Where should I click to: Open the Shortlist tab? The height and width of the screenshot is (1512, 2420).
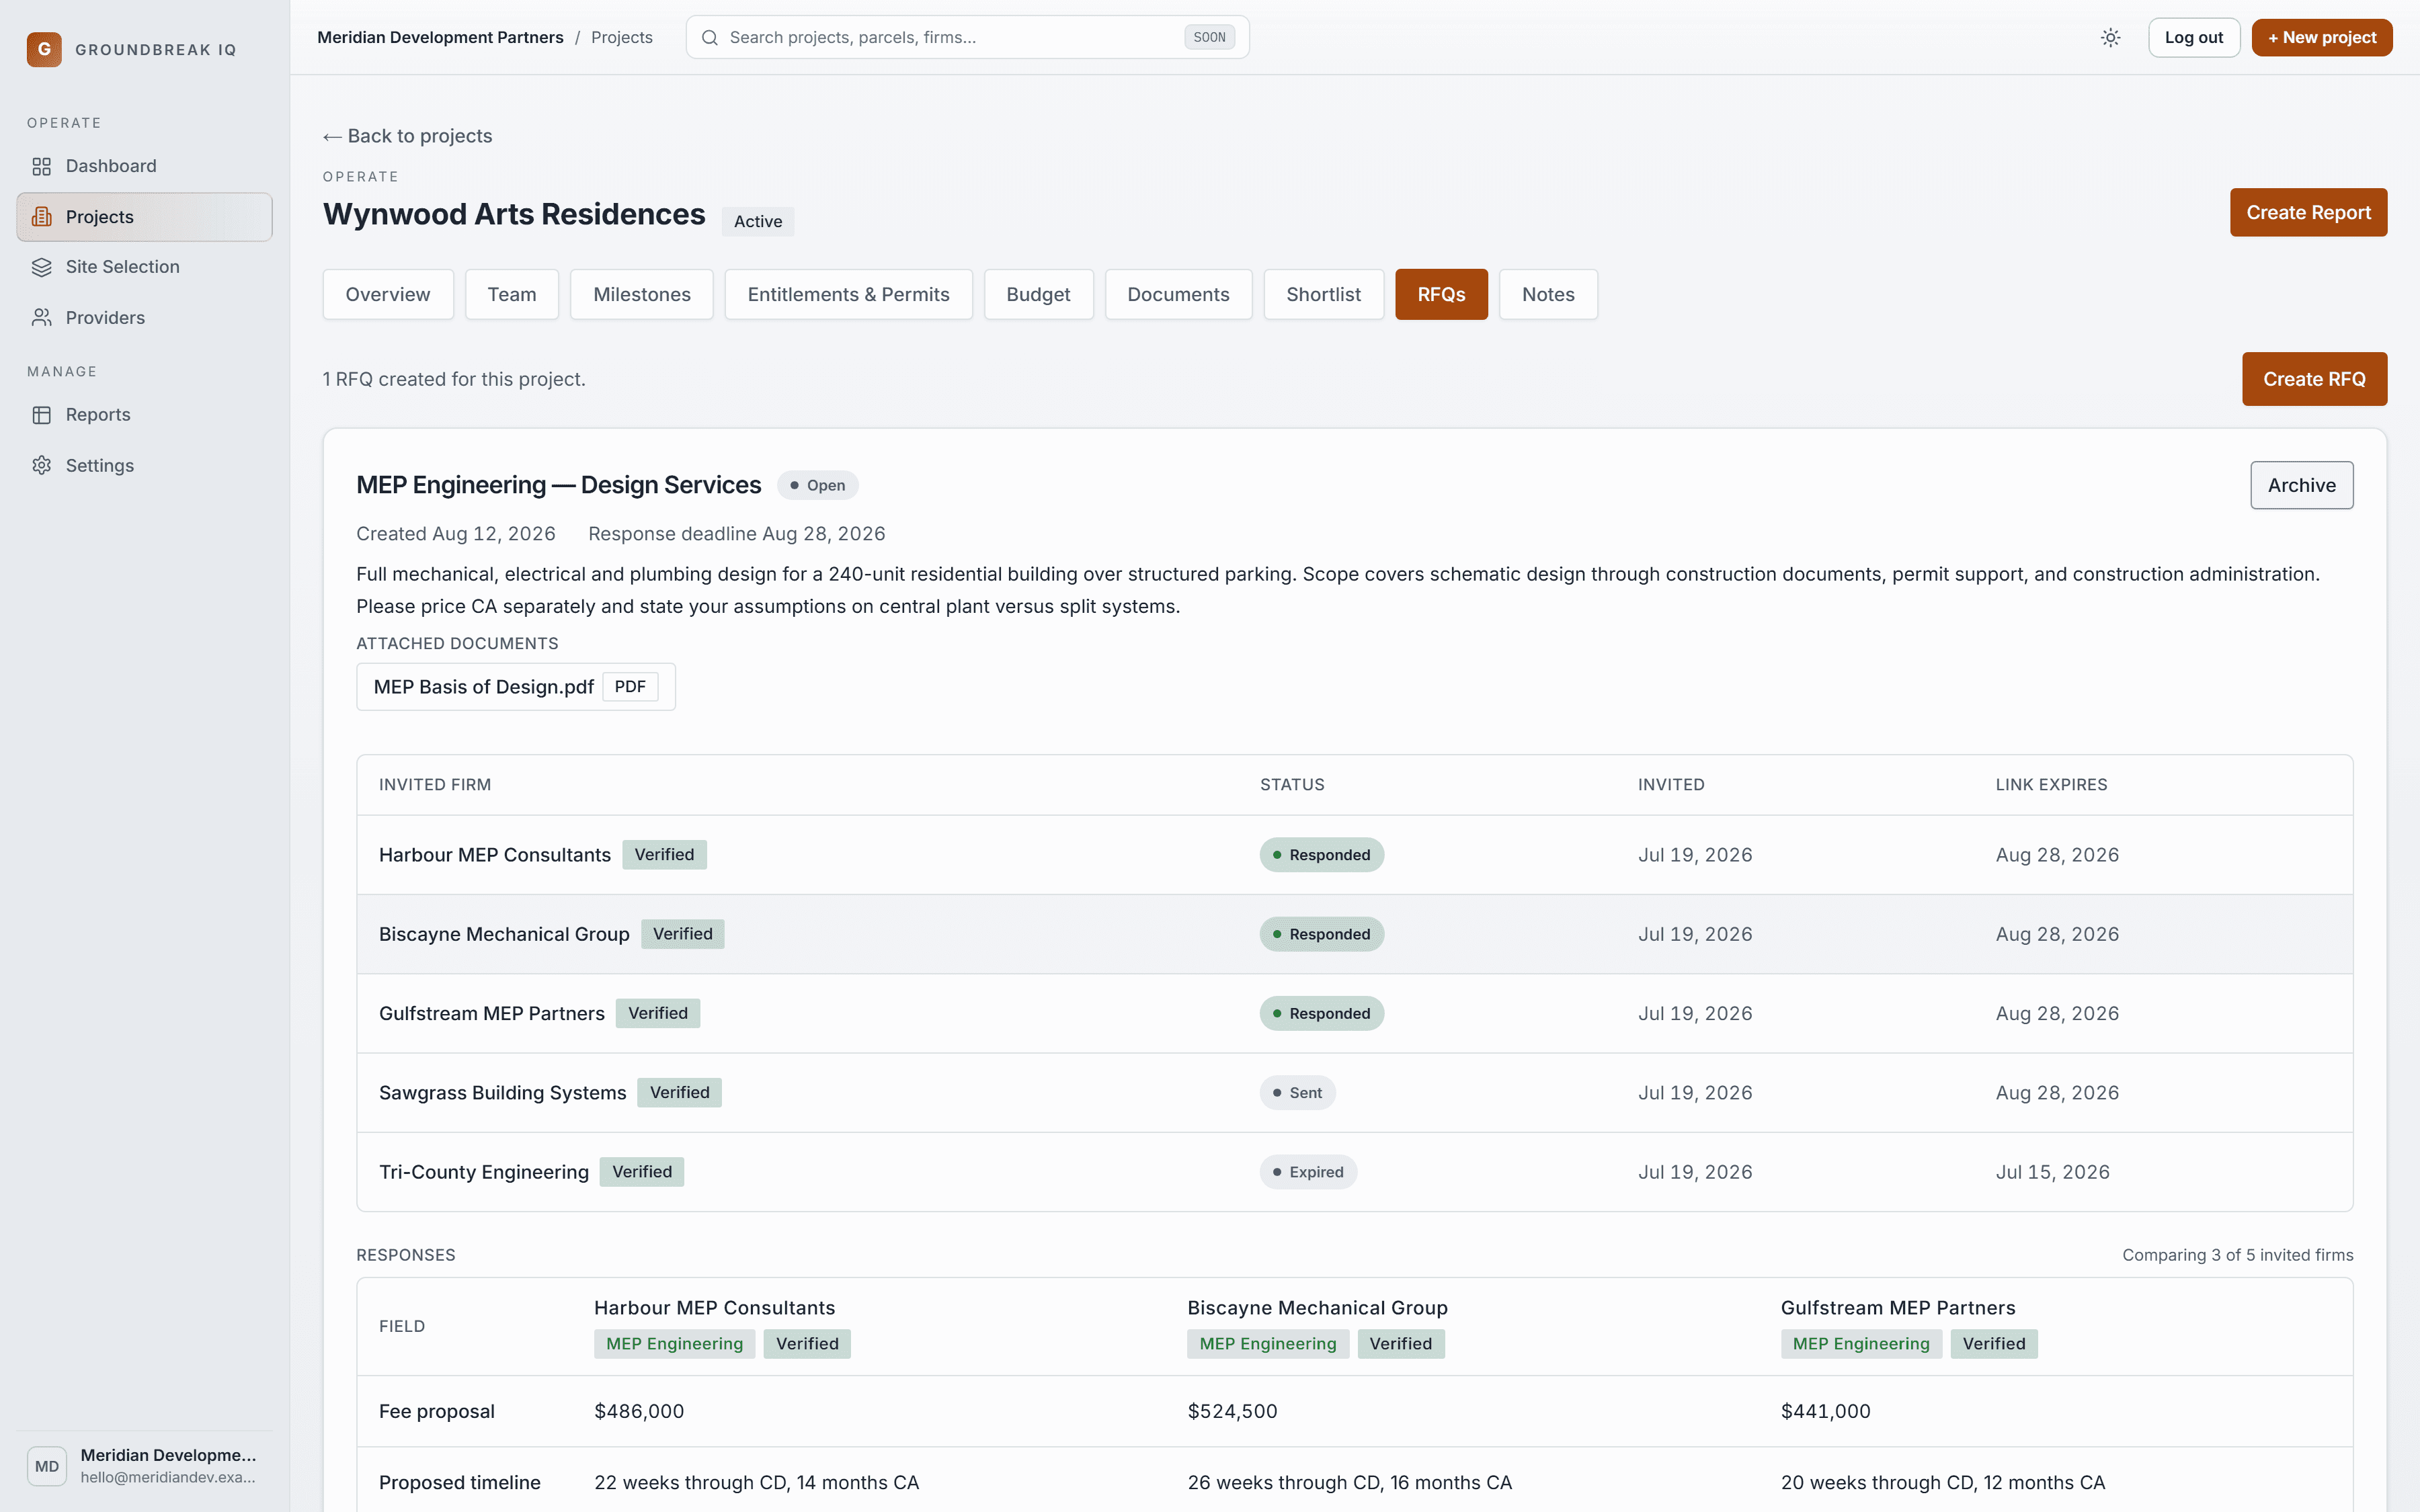pyautogui.click(x=1323, y=295)
